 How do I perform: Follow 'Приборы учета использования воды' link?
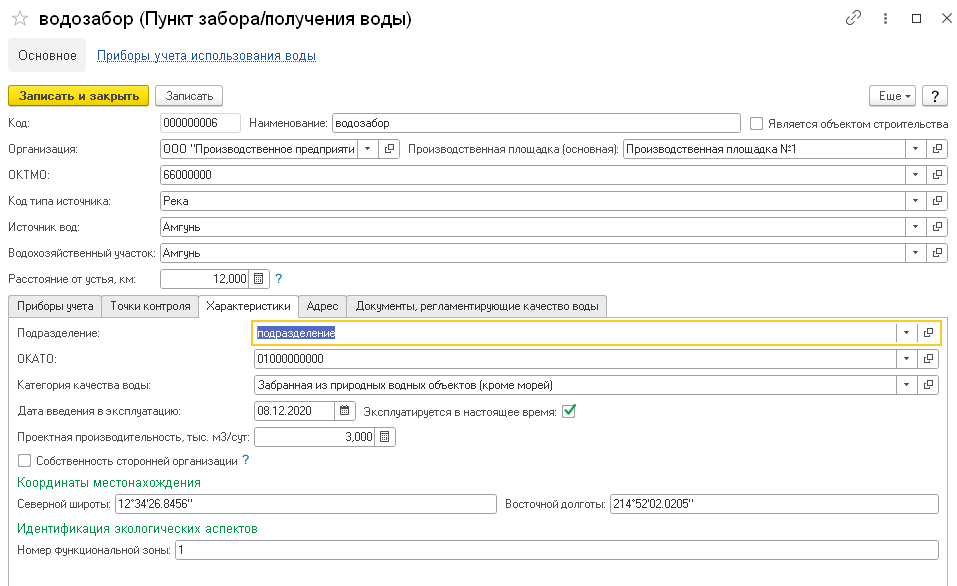tap(206, 56)
